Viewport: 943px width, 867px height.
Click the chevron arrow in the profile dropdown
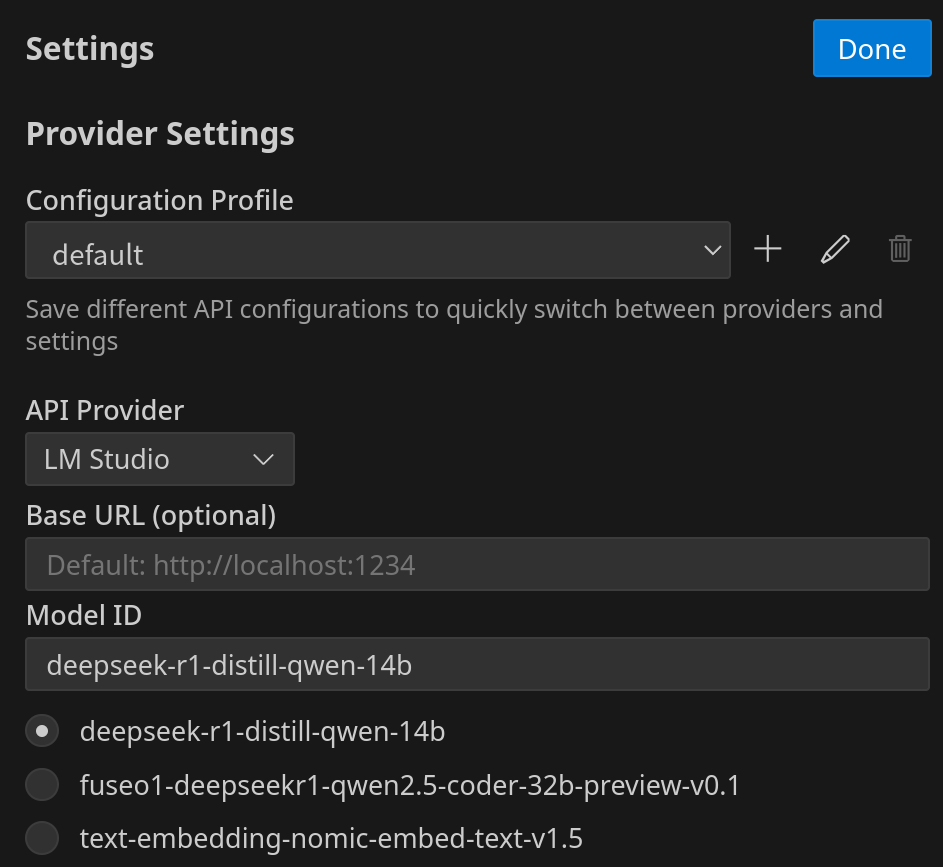coord(713,250)
